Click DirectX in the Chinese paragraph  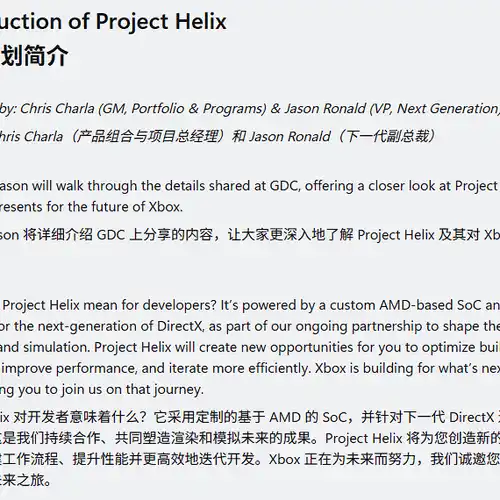coord(472,417)
